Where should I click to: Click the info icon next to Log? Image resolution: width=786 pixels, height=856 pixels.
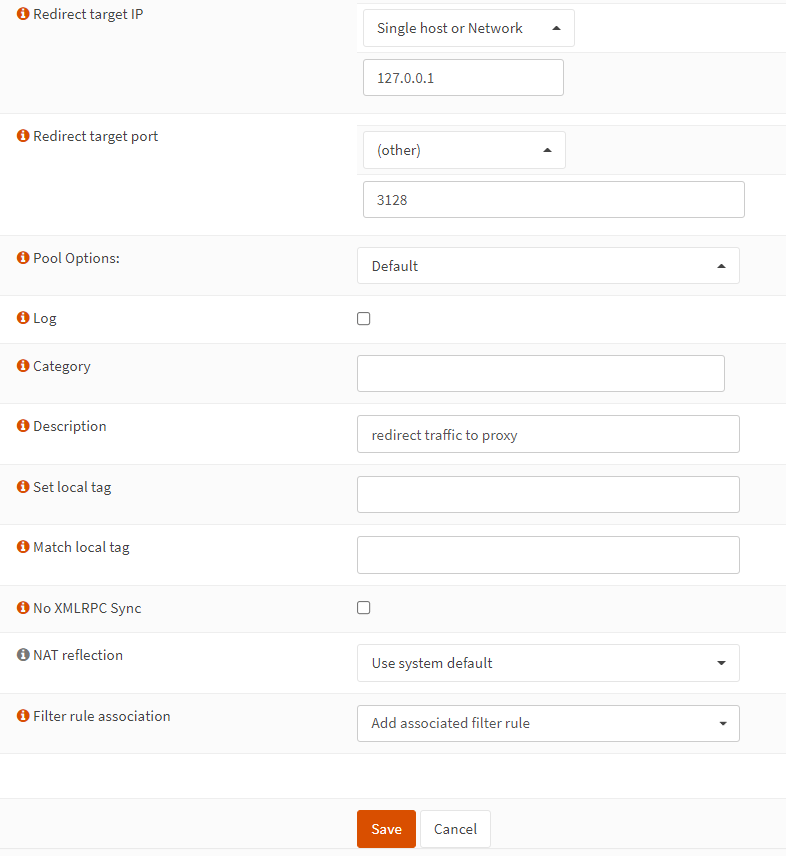pyautogui.click(x=23, y=318)
